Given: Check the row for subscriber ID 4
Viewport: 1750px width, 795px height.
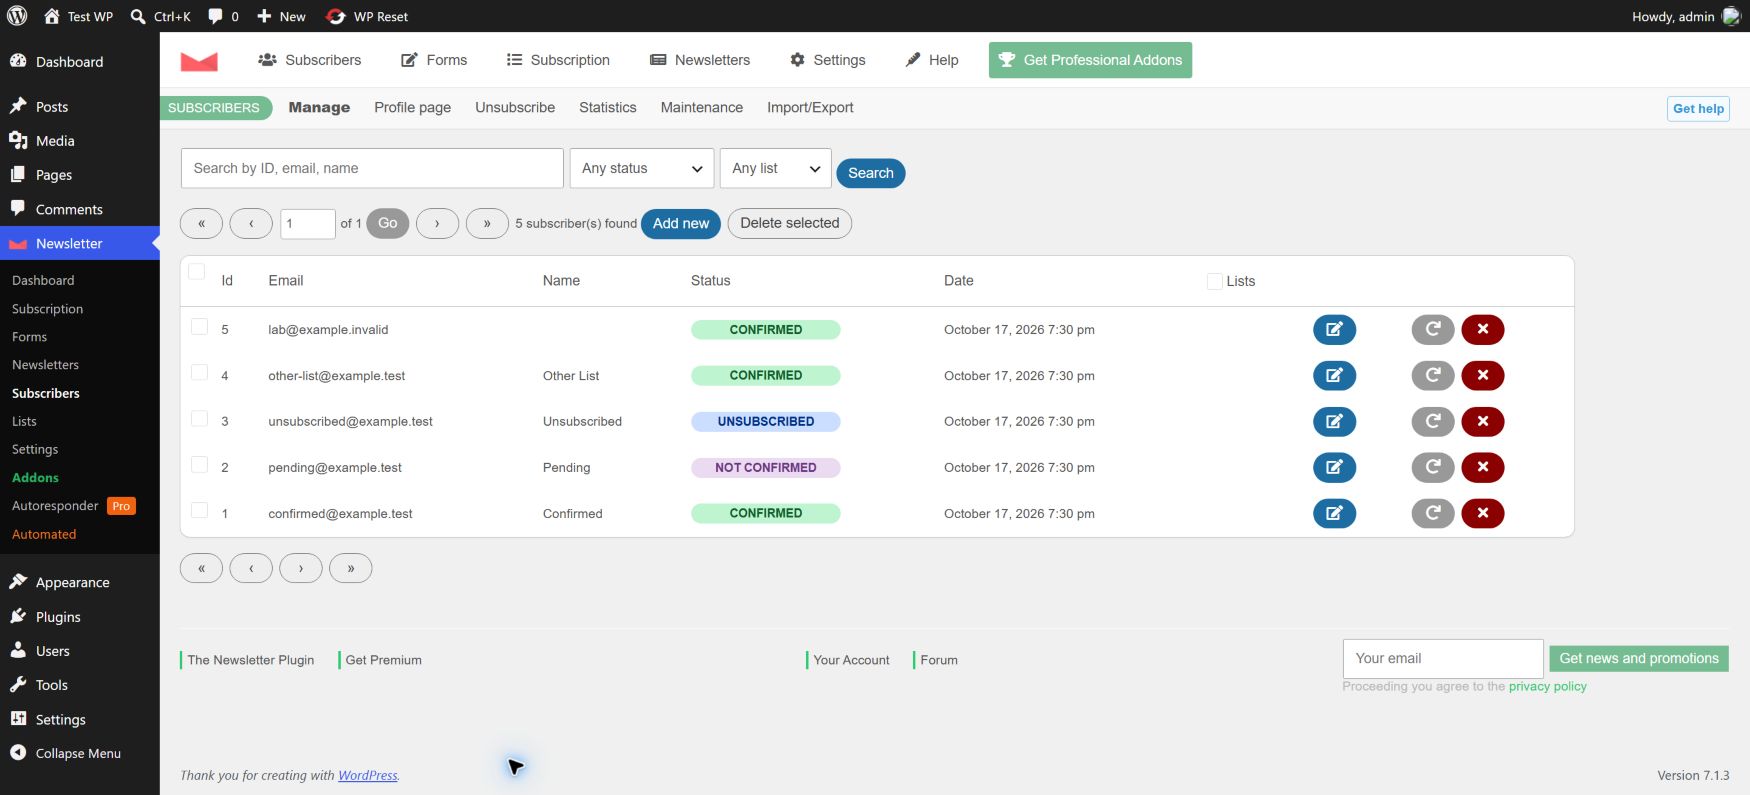Looking at the screenshot, I should coord(199,372).
